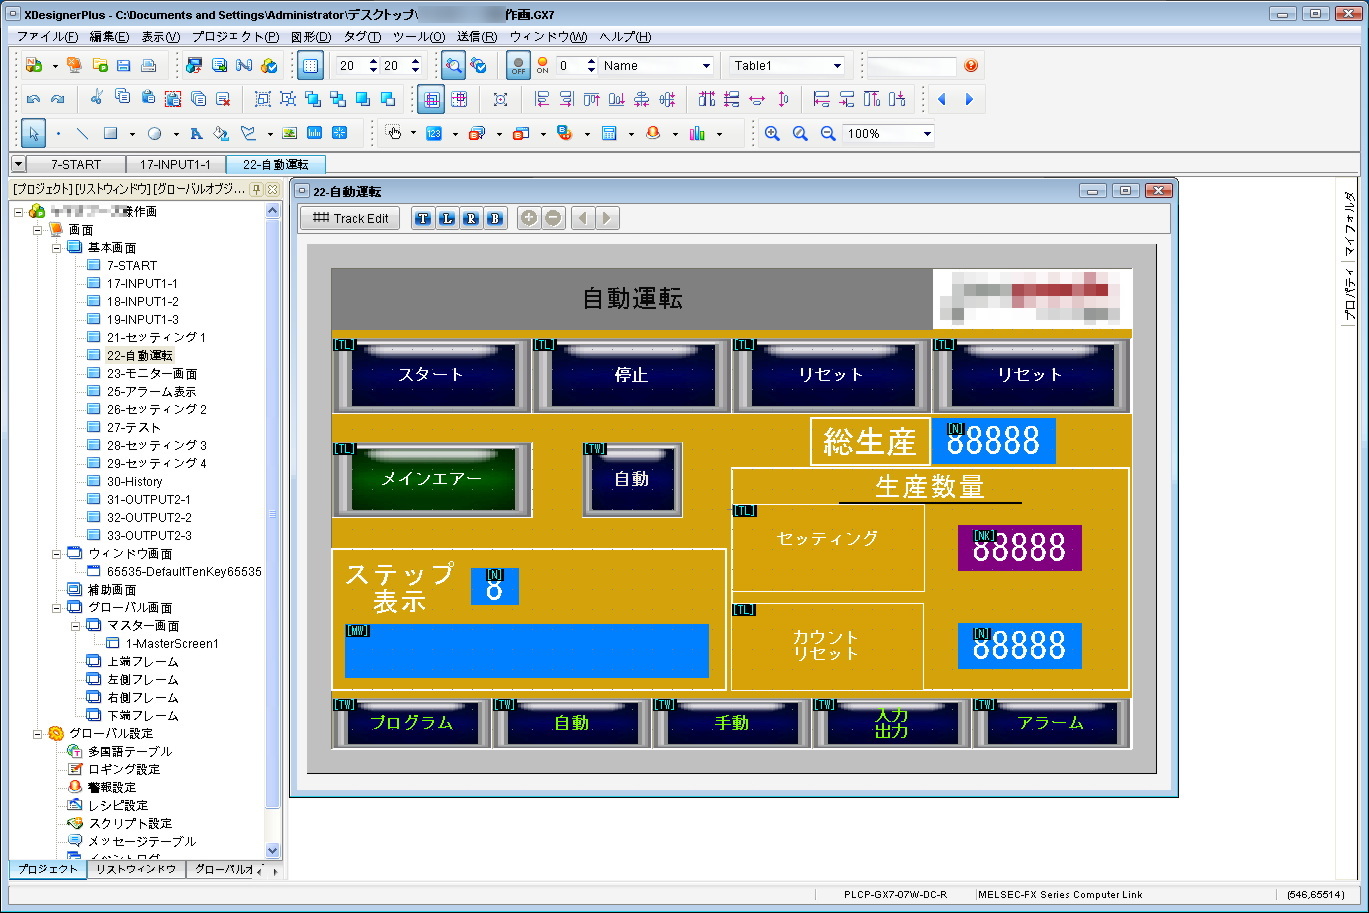This screenshot has height=913, width=1369.
Task: Click the Align left icon
Action: click(x=541, y=99)
